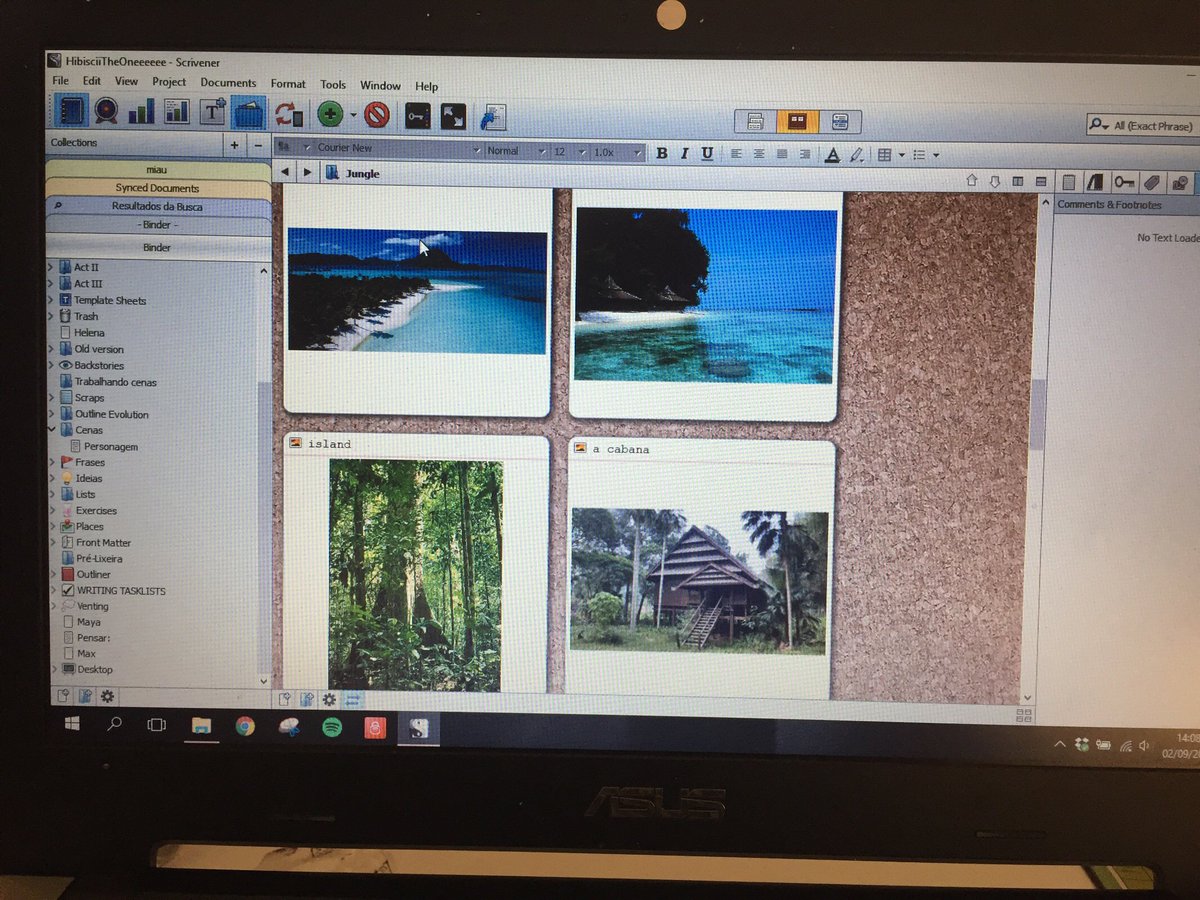1200x900 pixels.
Task: Open Inspector Notes tab icon
Action: point(1068,182)
